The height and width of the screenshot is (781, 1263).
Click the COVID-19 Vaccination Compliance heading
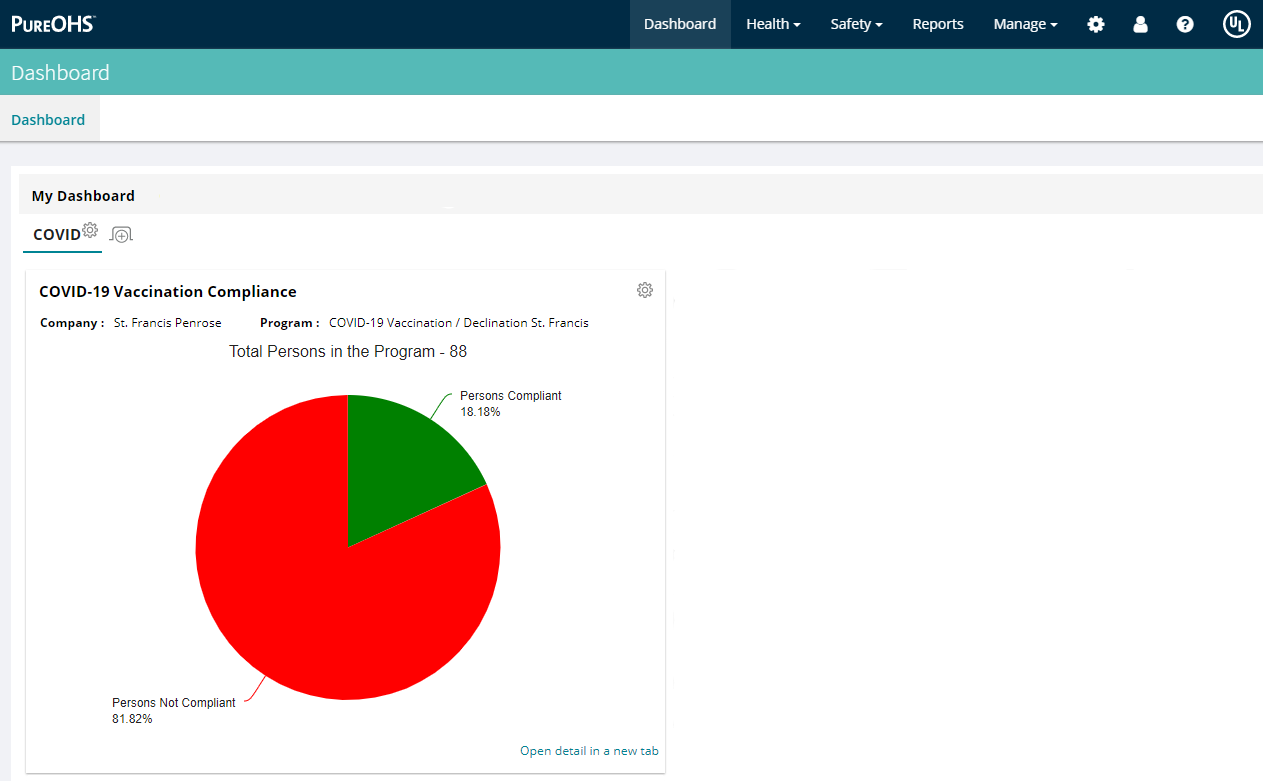point(168,292)
